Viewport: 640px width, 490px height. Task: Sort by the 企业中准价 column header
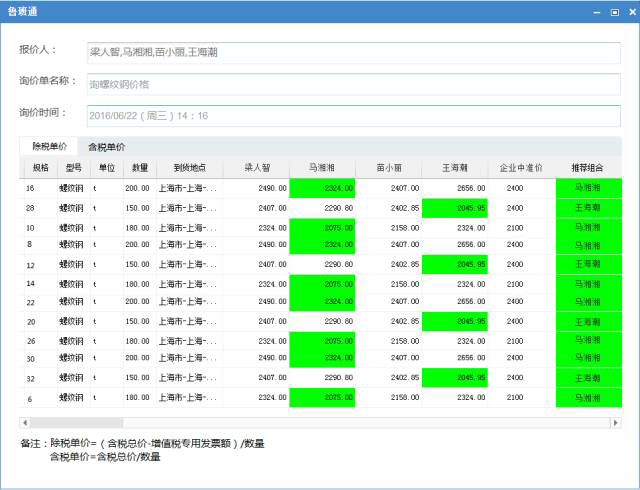[x=521, y=167]
